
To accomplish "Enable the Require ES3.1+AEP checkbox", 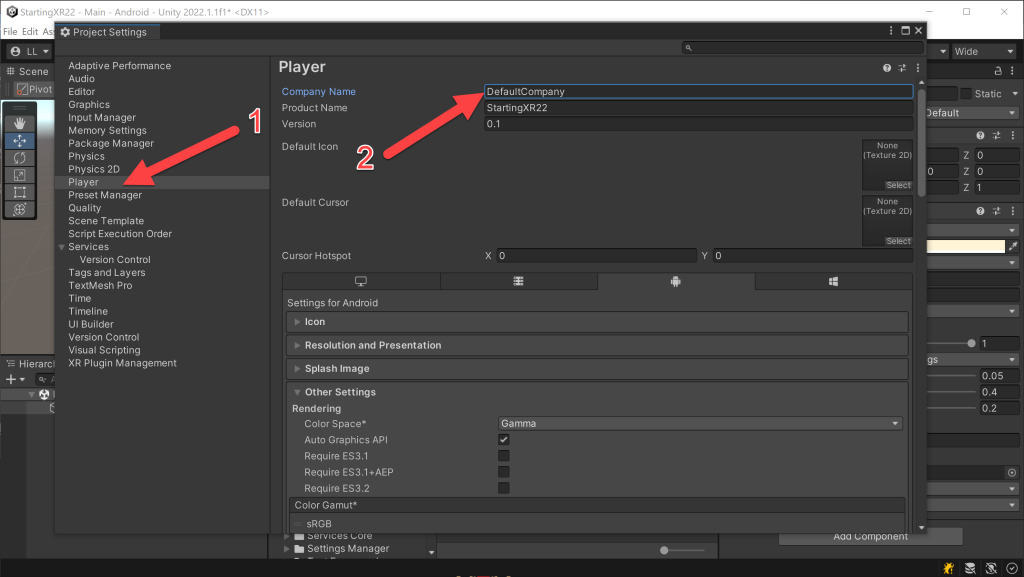I will (x=504, y=472).
